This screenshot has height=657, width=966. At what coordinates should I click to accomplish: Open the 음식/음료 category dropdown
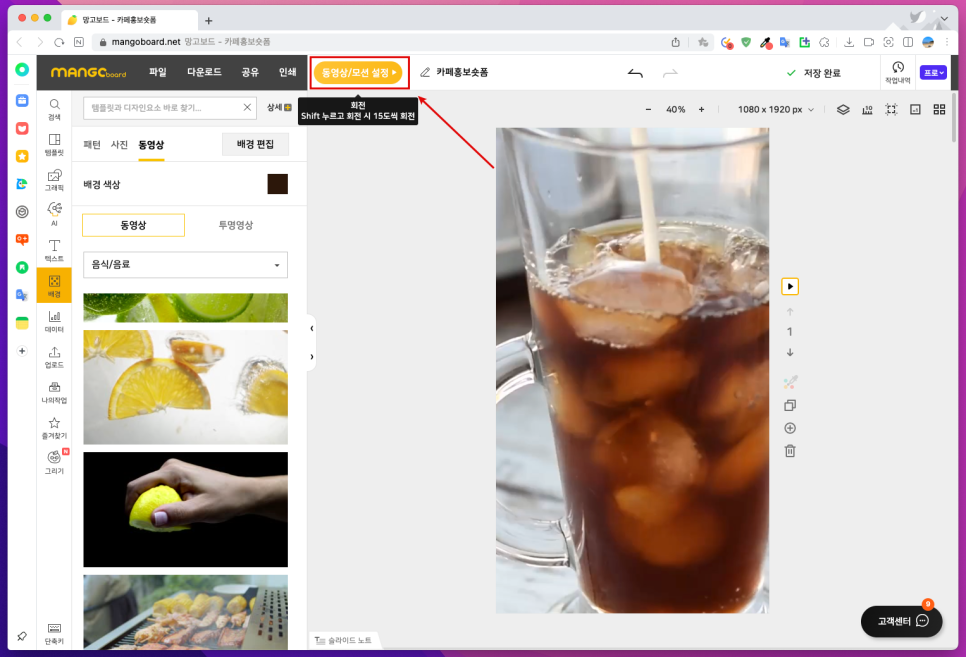(185, 264)
